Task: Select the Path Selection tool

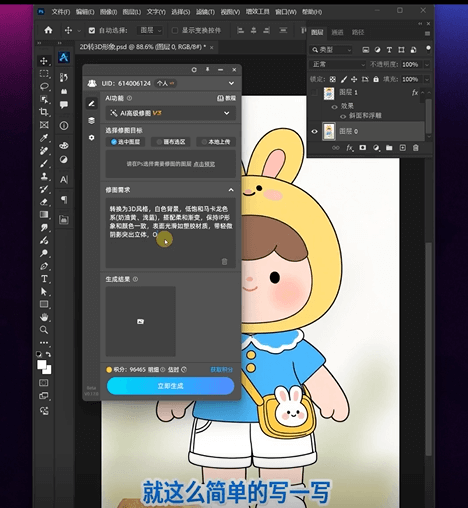Action: (x=44, y=291)
